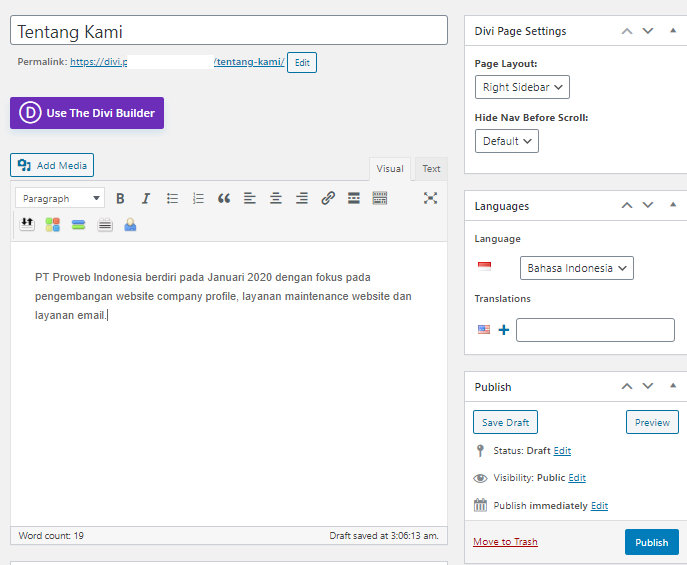Insert Read More tag
687x565 pixels.
(354, 198)
